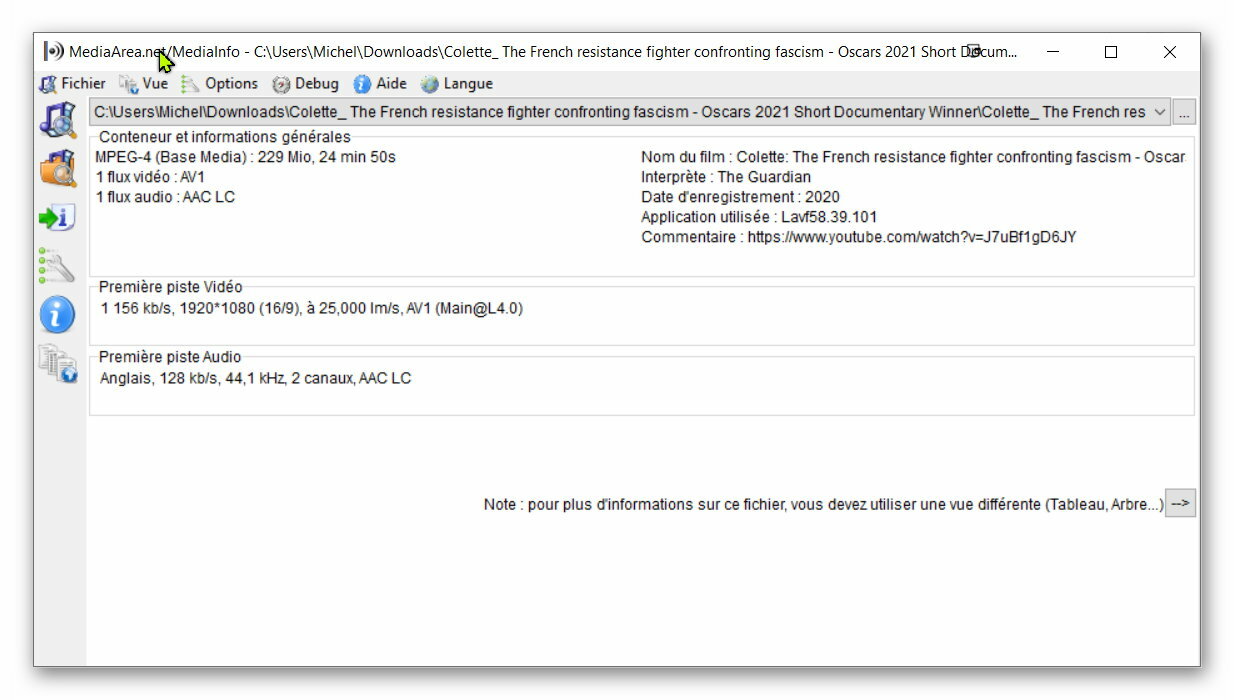This screenshot has width=1234, height=700.
Task: Click the 'Première piste Vidéo' group label
Action: pos(170,287)
